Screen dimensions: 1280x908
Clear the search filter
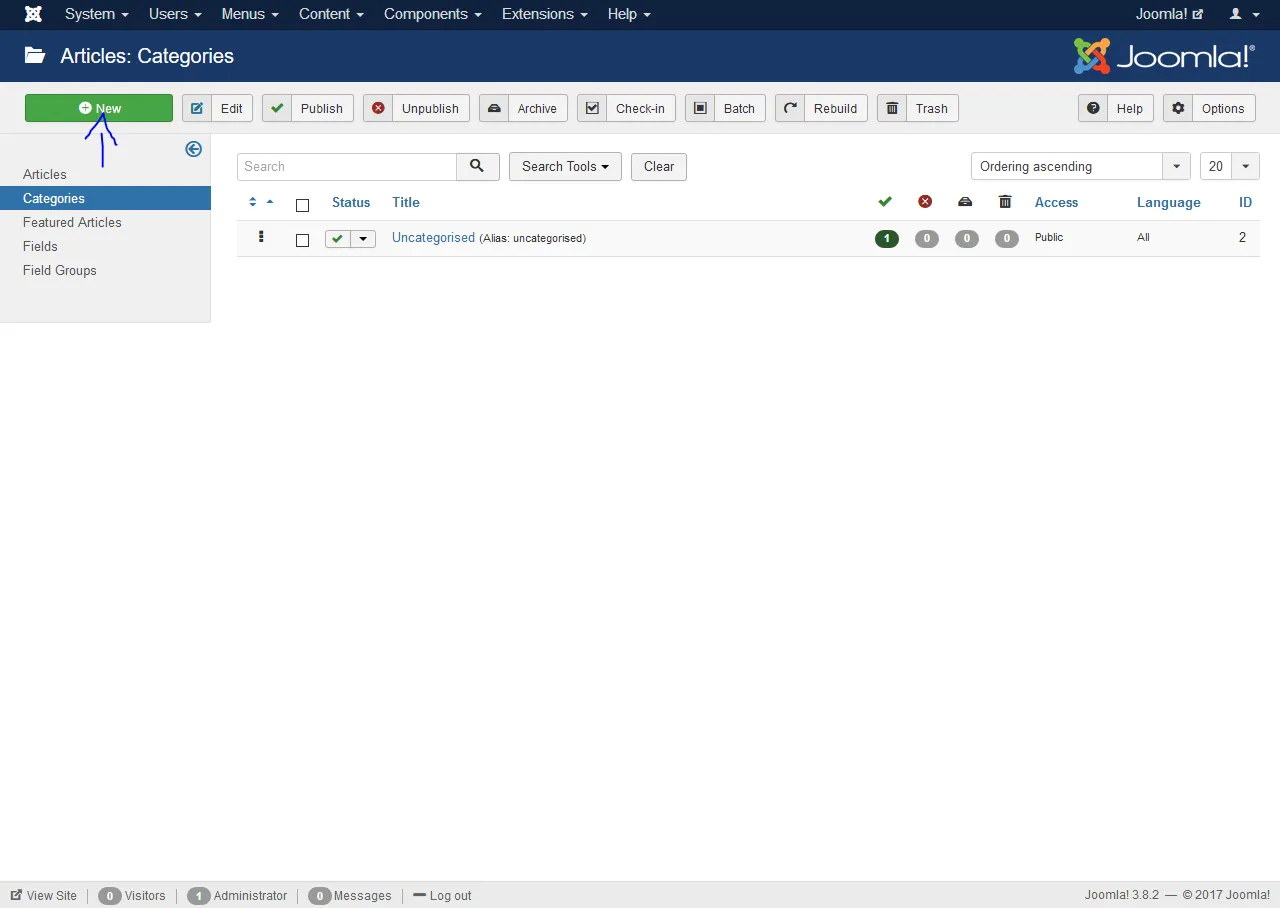[659, 166]
